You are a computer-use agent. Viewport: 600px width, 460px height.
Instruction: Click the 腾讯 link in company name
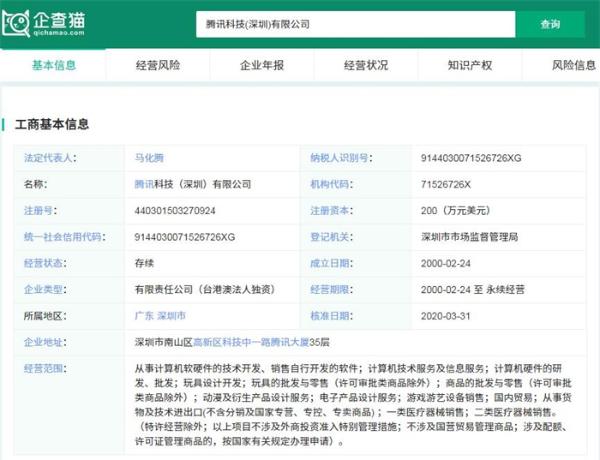click(x=144, y=184)
